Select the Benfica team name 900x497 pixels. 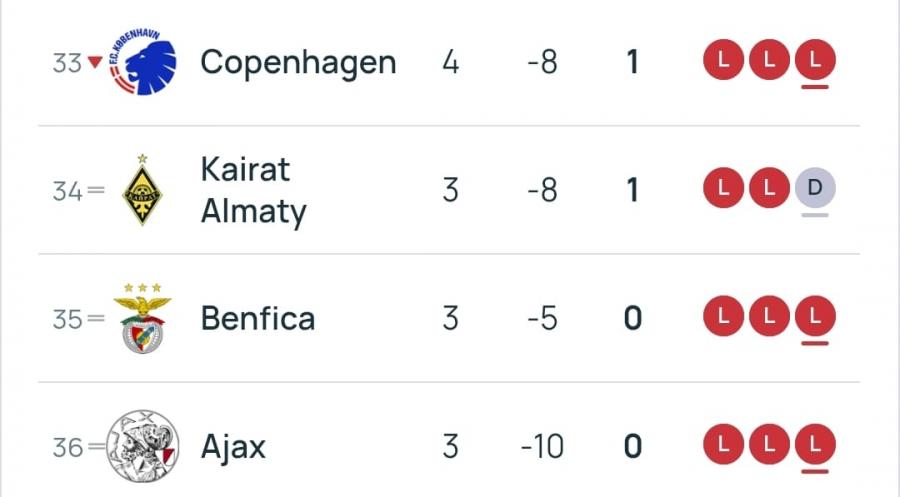pyautogui.click(x=258, y=318)
